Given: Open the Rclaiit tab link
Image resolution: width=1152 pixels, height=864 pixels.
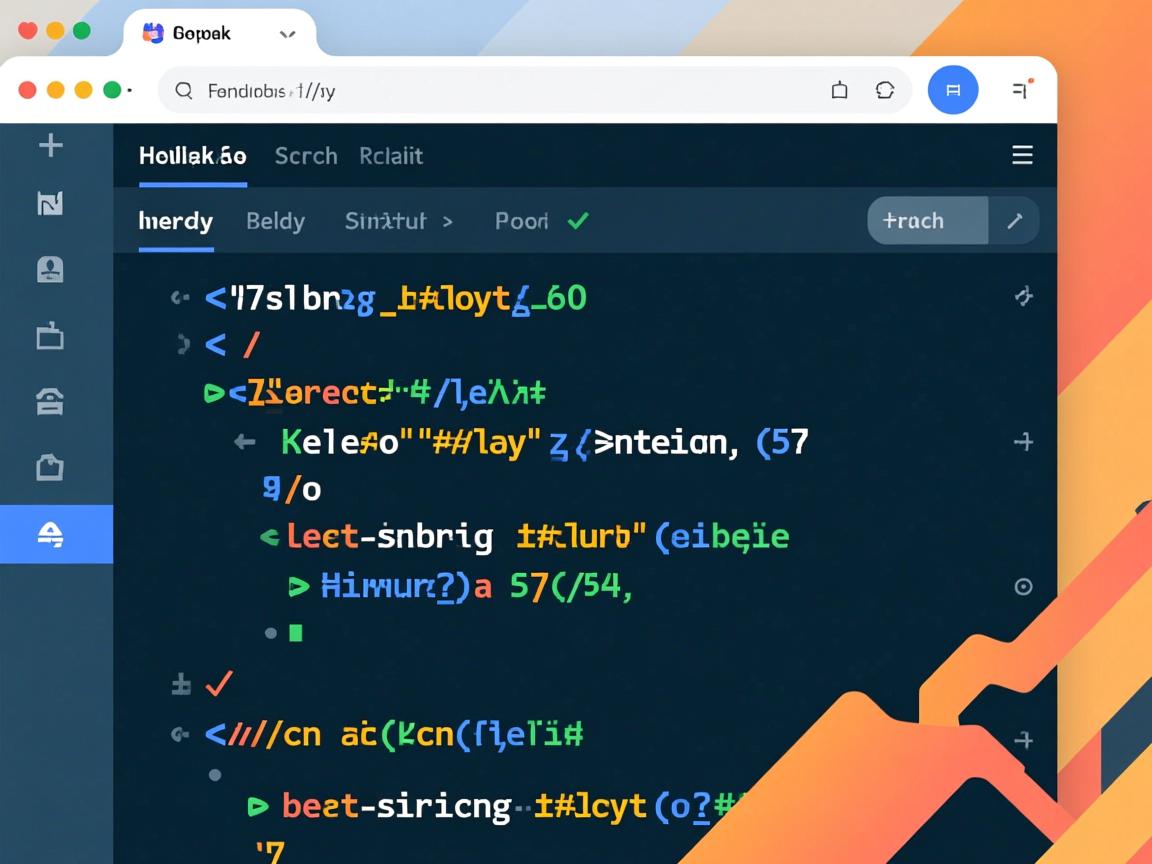Looking at the screenshot, I should pos(391,156).
